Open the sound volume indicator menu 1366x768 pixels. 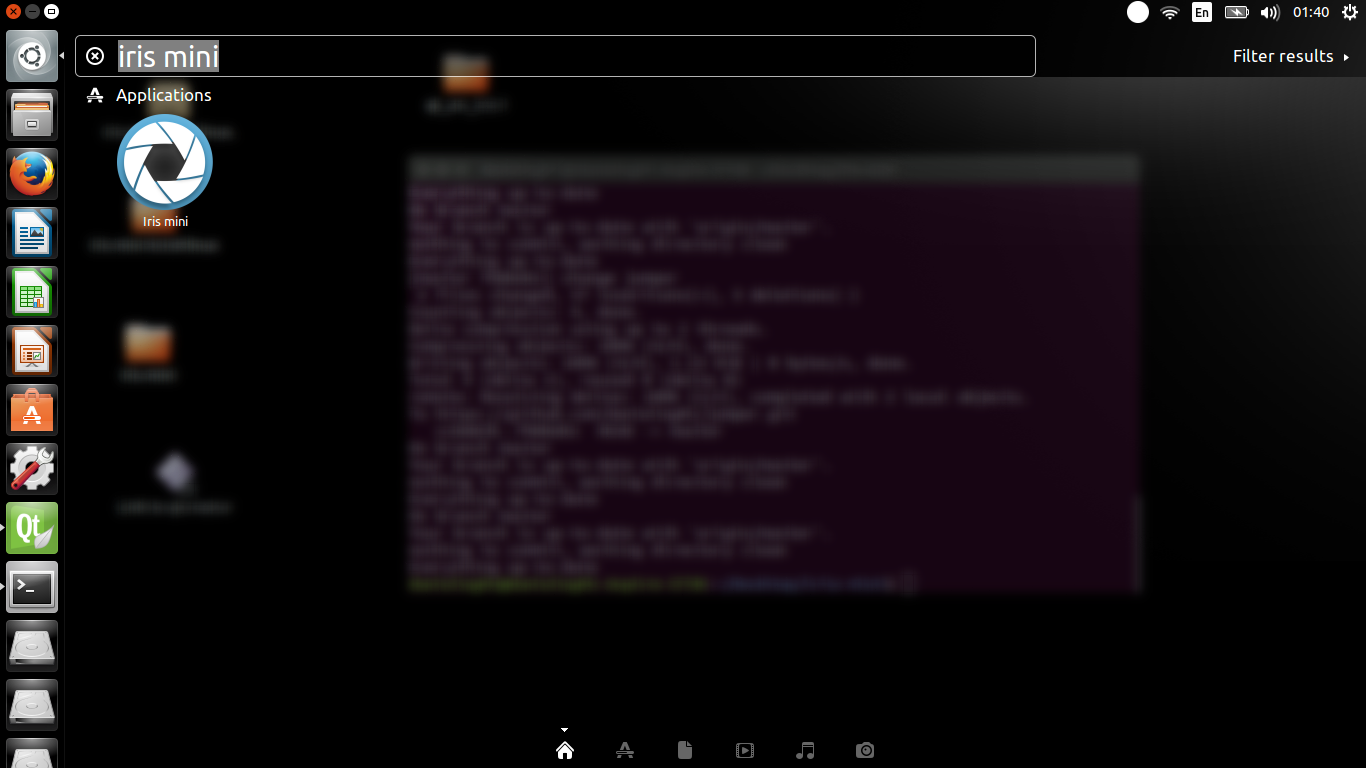(x=1270, y=12)
